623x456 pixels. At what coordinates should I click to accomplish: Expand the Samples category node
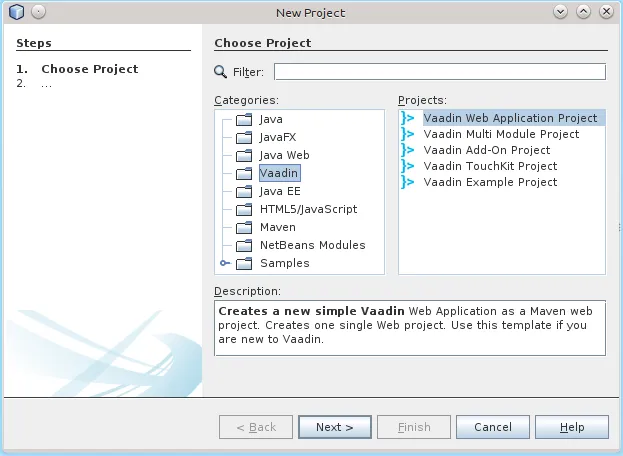[224, 263]
